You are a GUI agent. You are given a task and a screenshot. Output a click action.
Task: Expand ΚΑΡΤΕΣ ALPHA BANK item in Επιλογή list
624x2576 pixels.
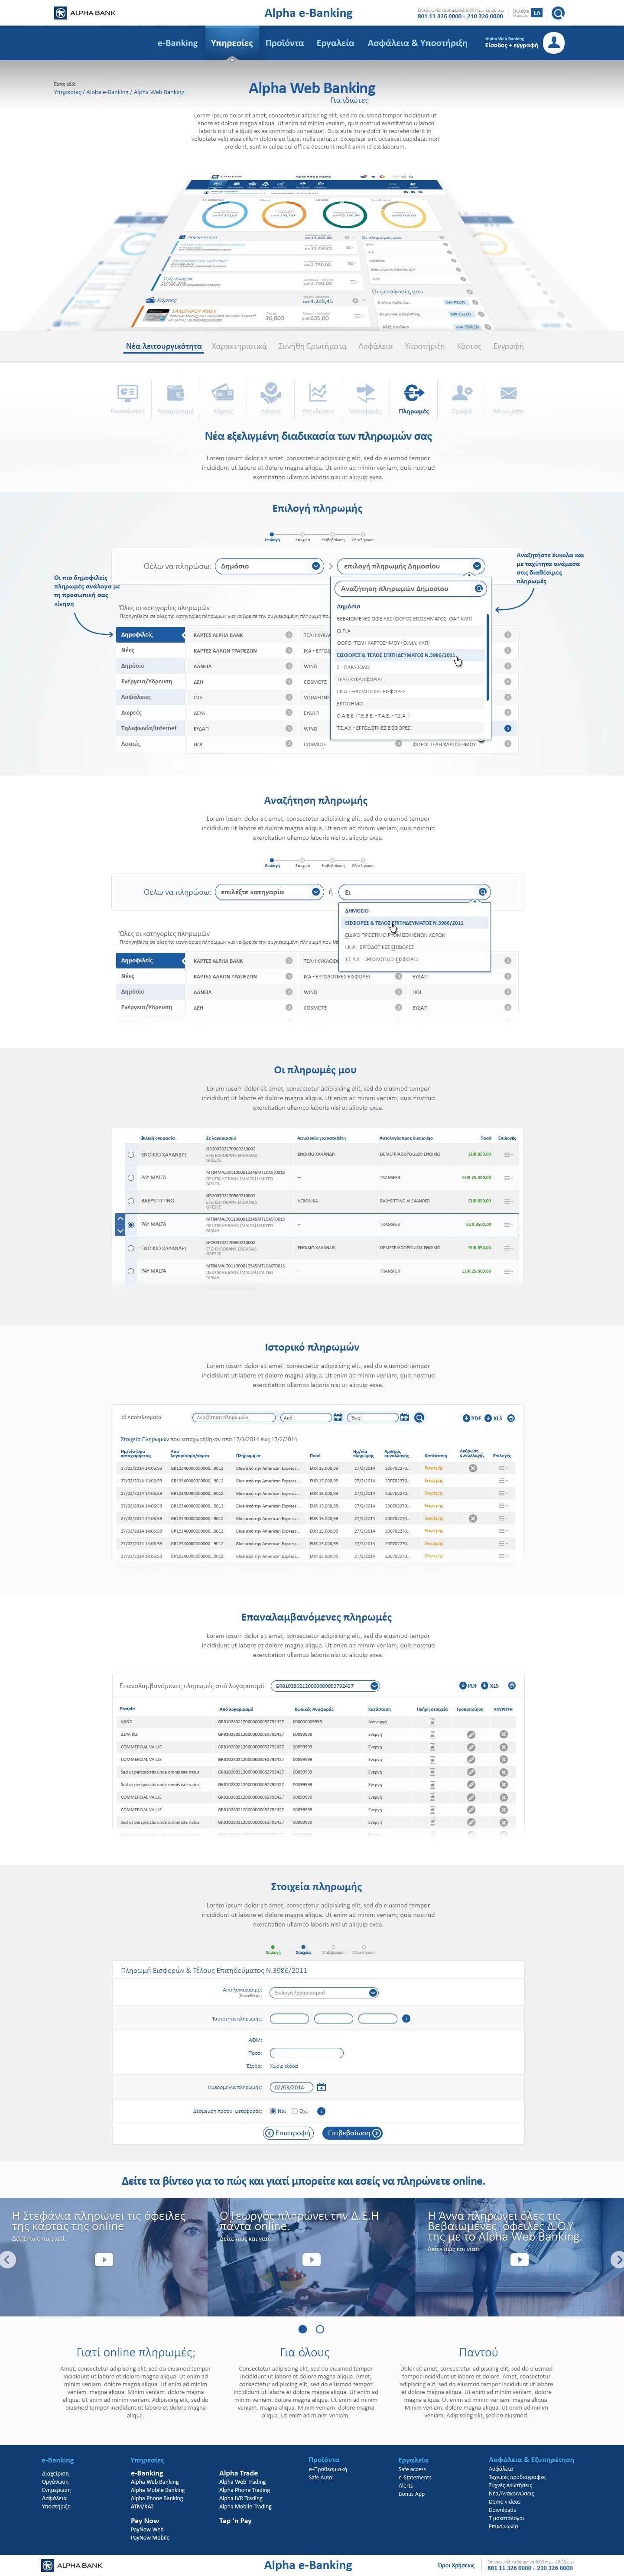click(289, 635)
